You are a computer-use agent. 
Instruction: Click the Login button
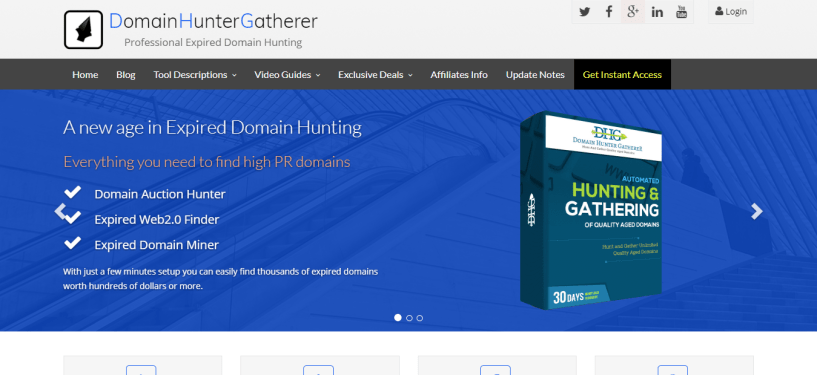coord(731,11)
